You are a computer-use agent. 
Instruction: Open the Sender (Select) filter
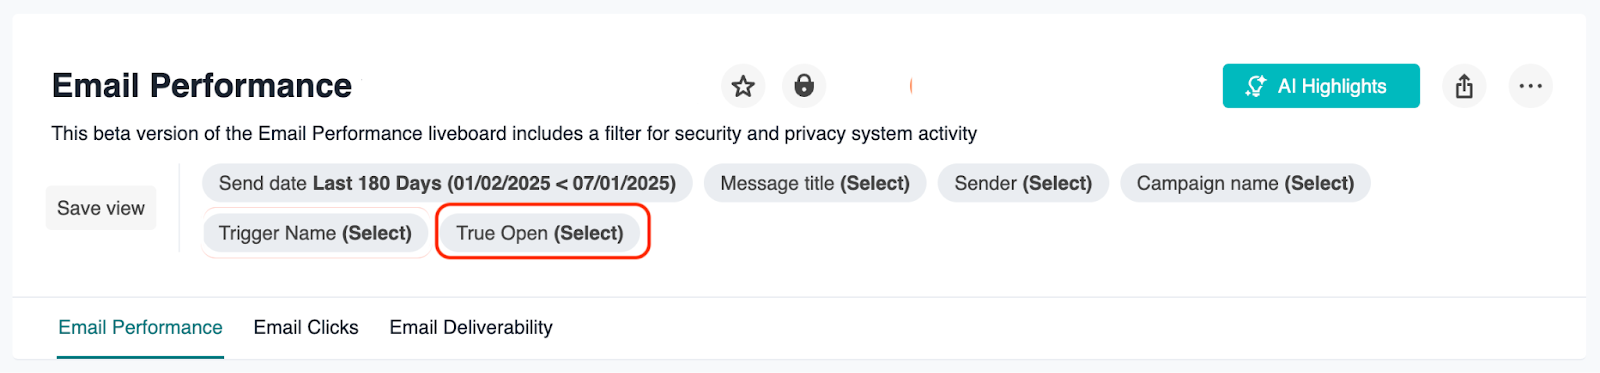1023,183
